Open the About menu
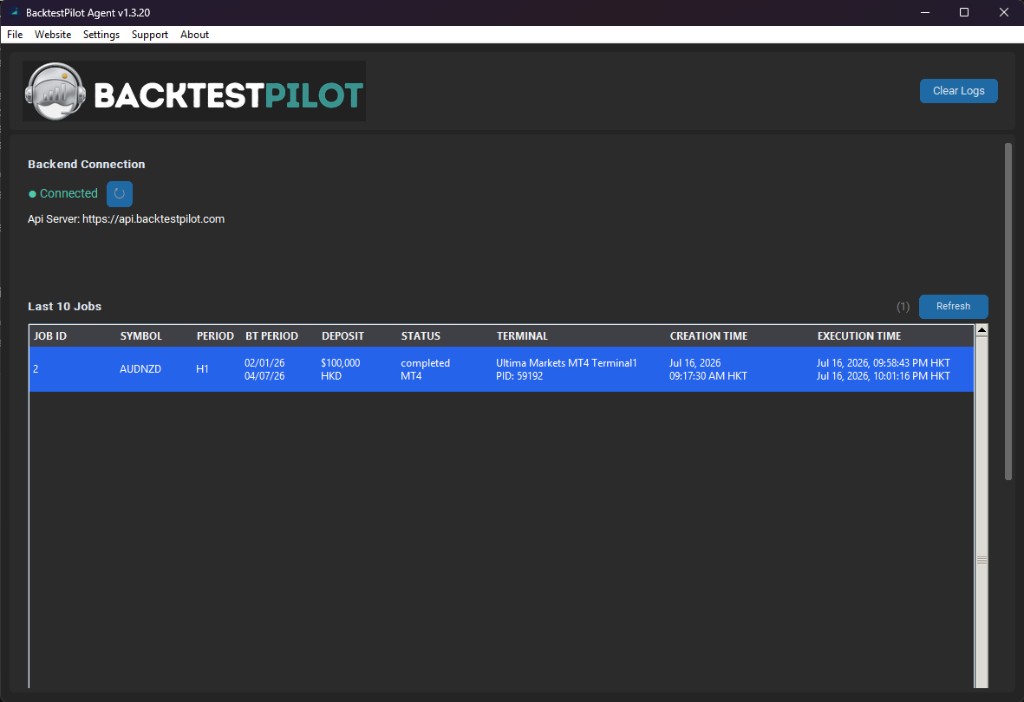Image resolution: width=1024 pixels, height=702 pixels. (x=195, y=35)
